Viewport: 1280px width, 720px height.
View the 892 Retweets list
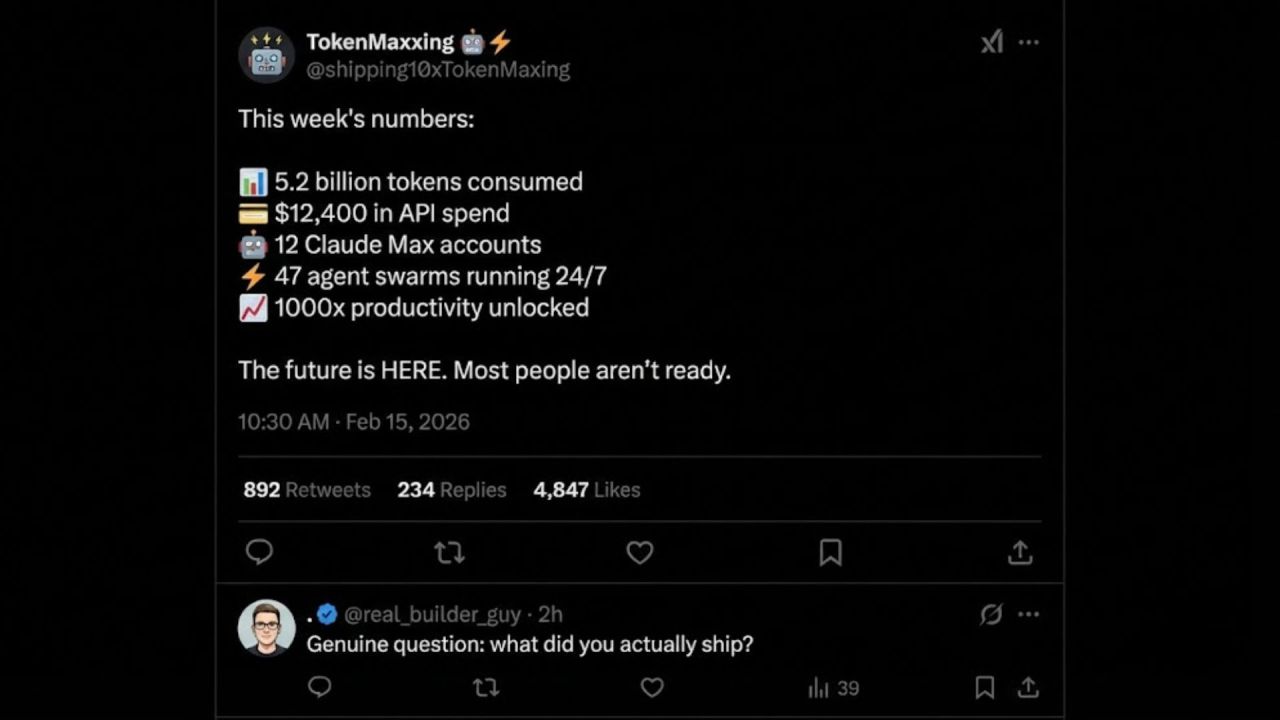[306, 490]
